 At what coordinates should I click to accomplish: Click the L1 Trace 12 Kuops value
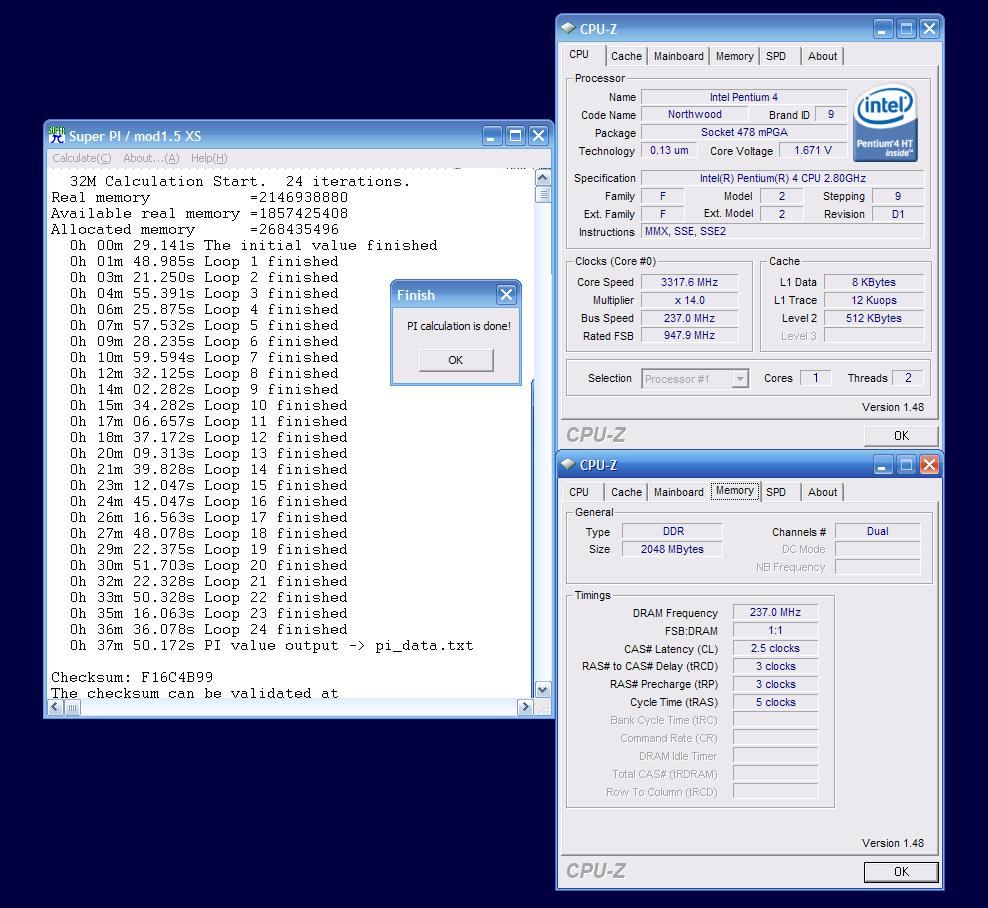pos(873,301)
